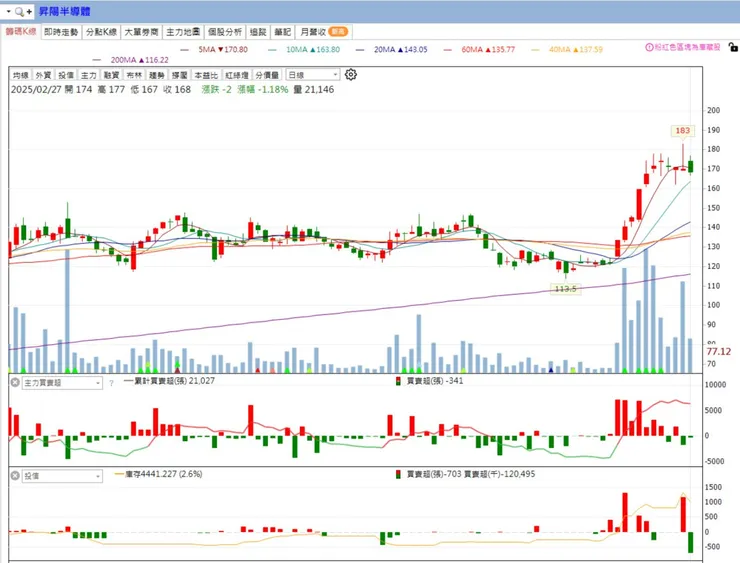740x563 pixels.
Task: Close the 投信 indicator panel
Action: click(x=15, y=476)
